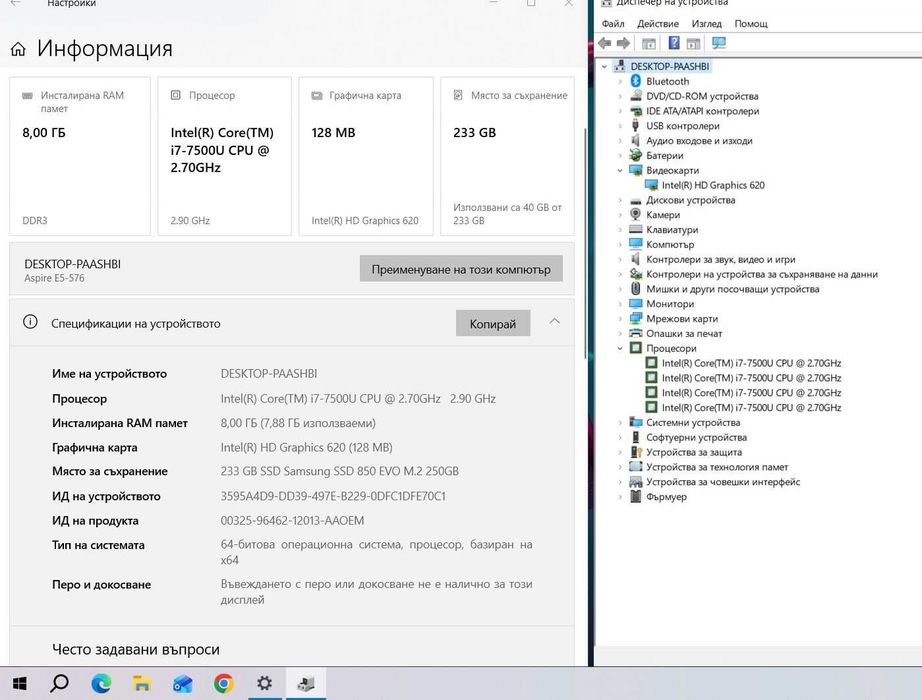This screenshot has width=922, height=700.
Task: Expand the Софтуерни устройства node
Action: (619, 437)
